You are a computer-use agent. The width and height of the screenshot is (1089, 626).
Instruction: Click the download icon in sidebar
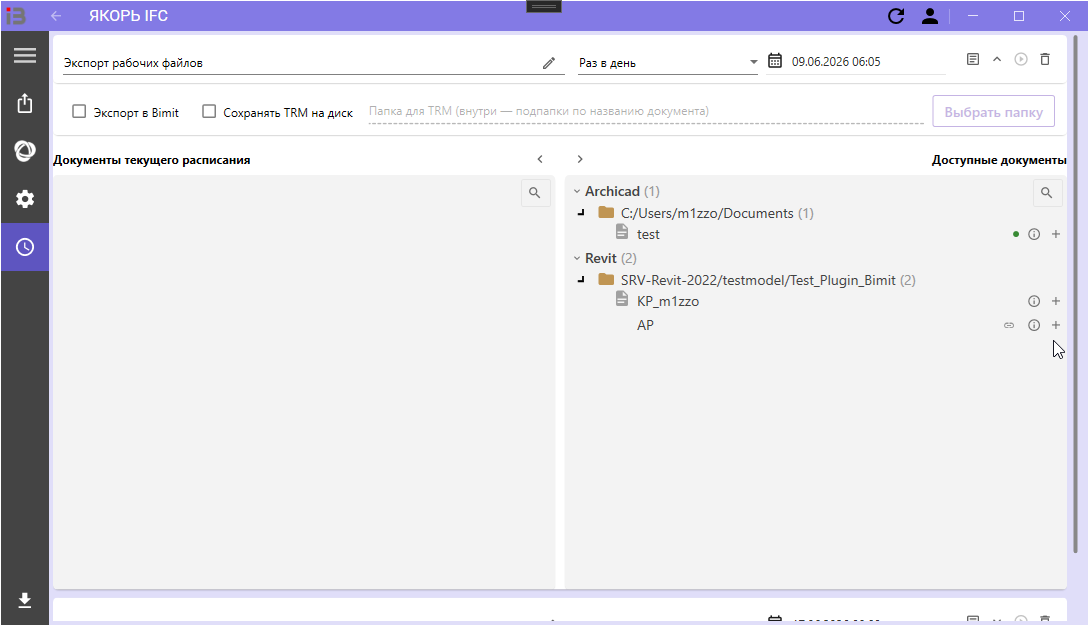point(25,600)
